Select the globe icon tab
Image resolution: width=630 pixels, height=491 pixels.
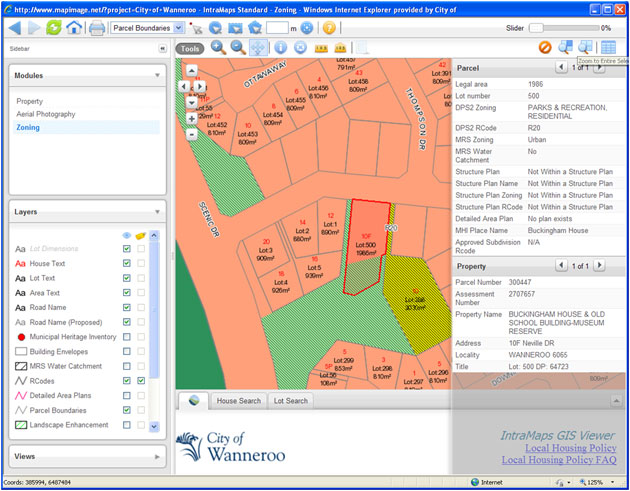(x=194, y=400)
